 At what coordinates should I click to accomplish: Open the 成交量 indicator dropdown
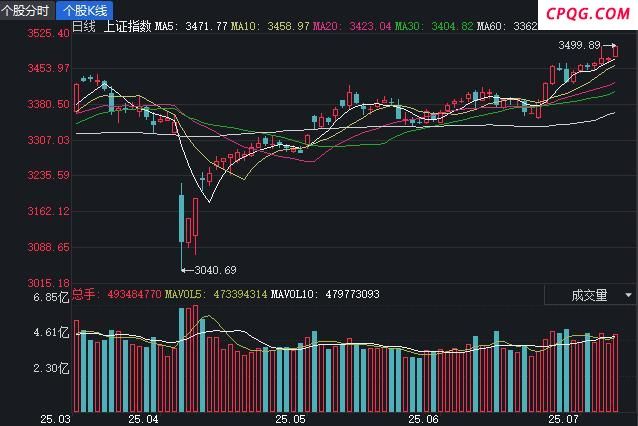pos(590,295)
